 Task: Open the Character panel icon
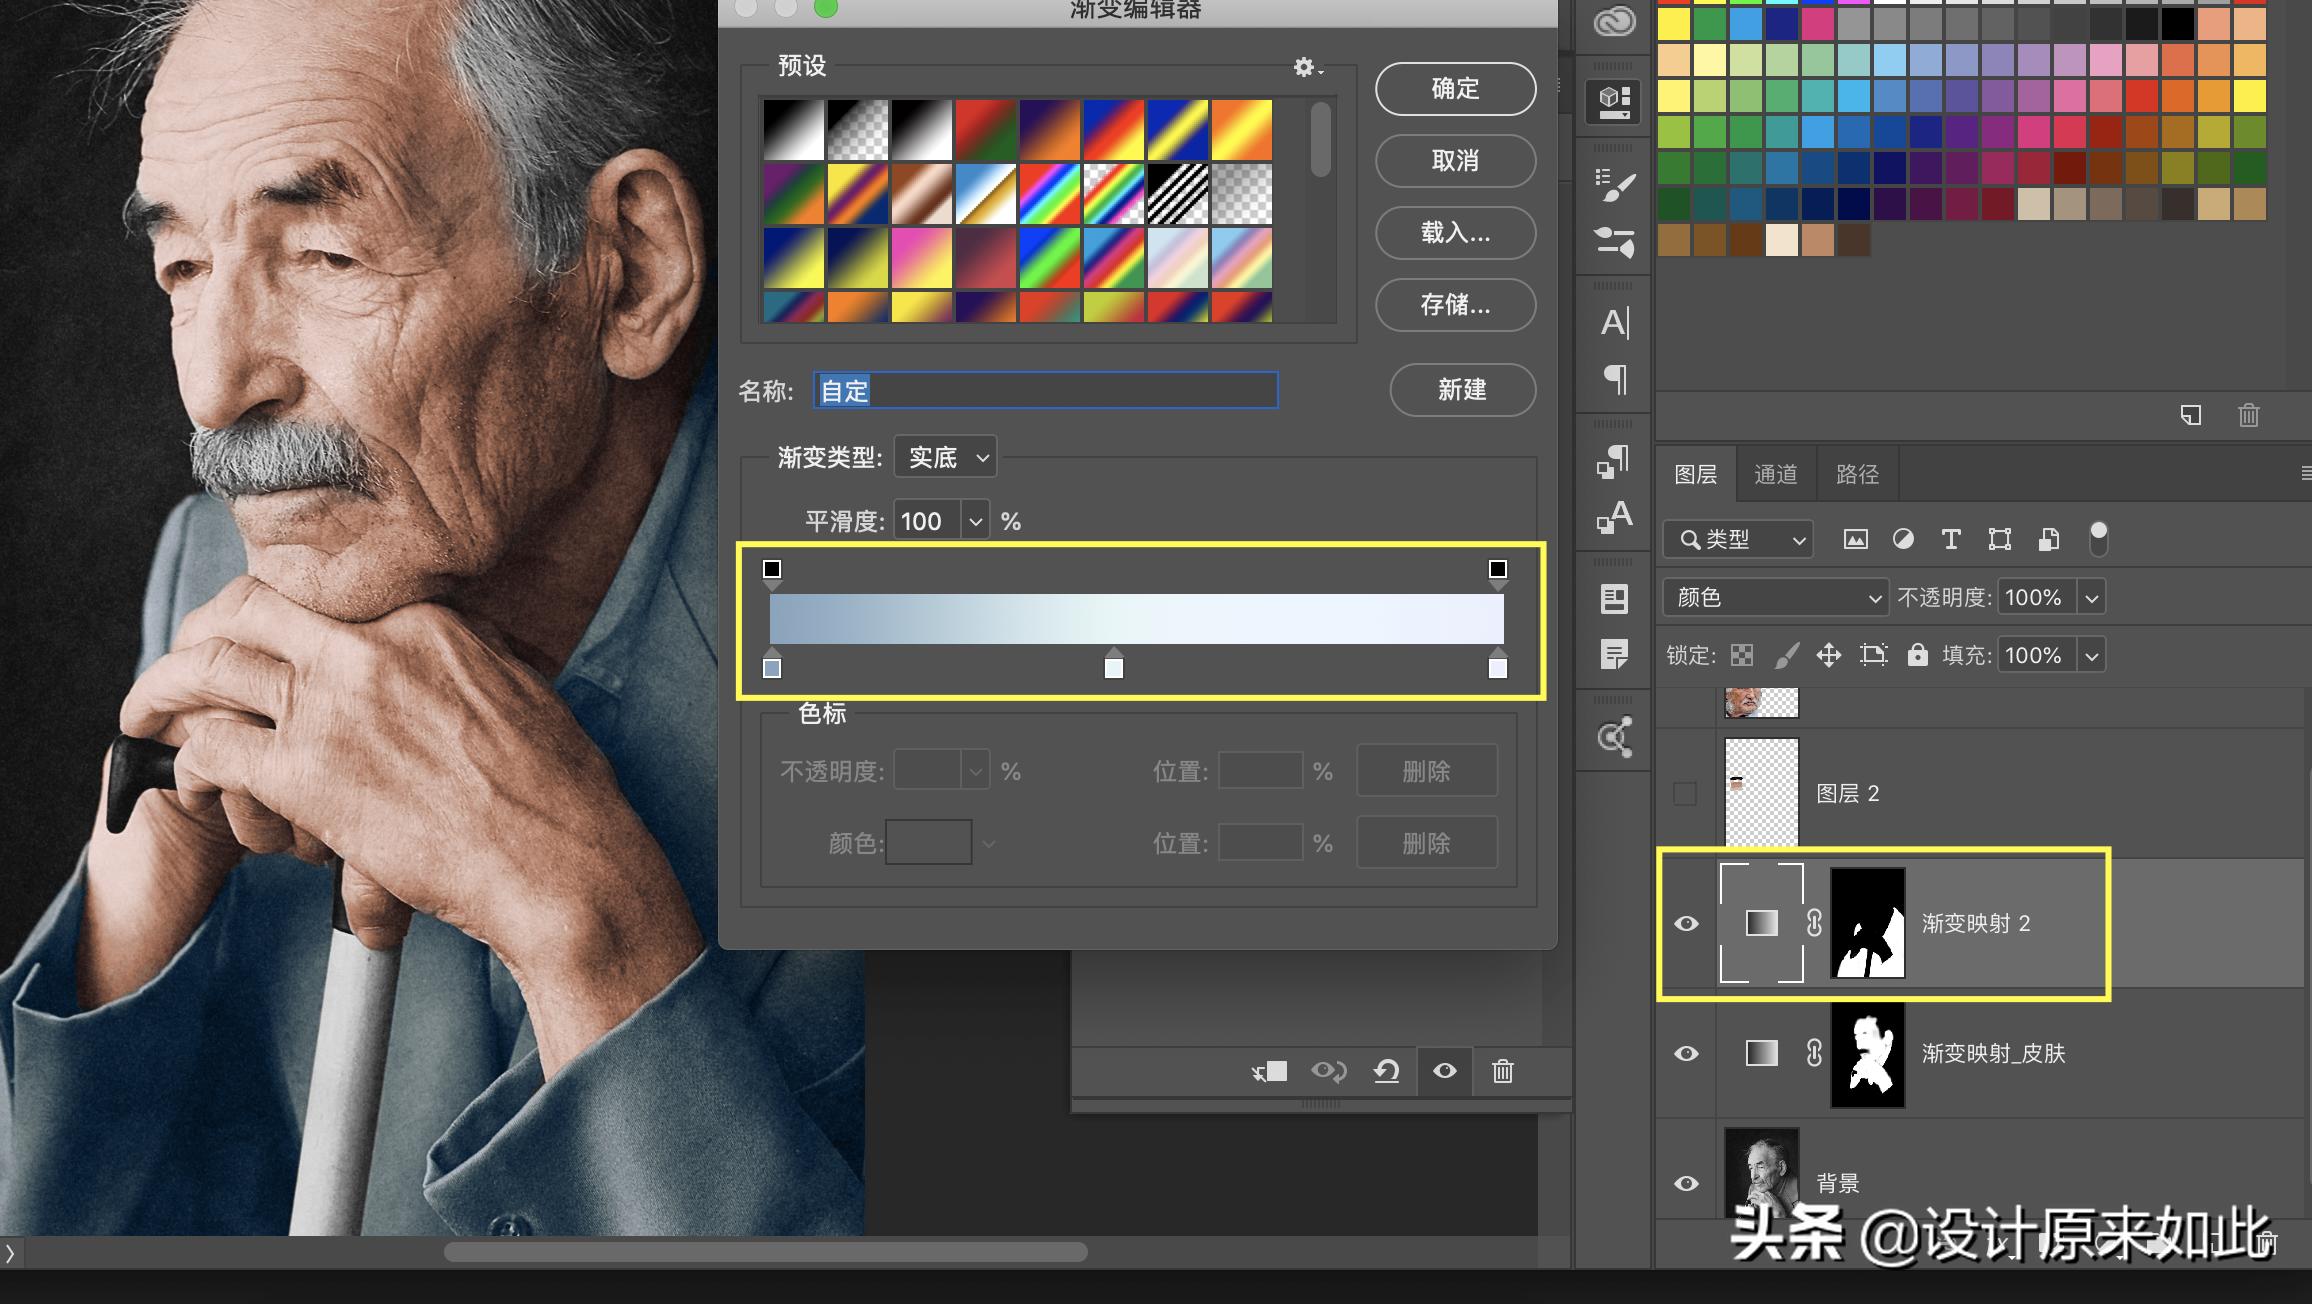coord(1614,323)
